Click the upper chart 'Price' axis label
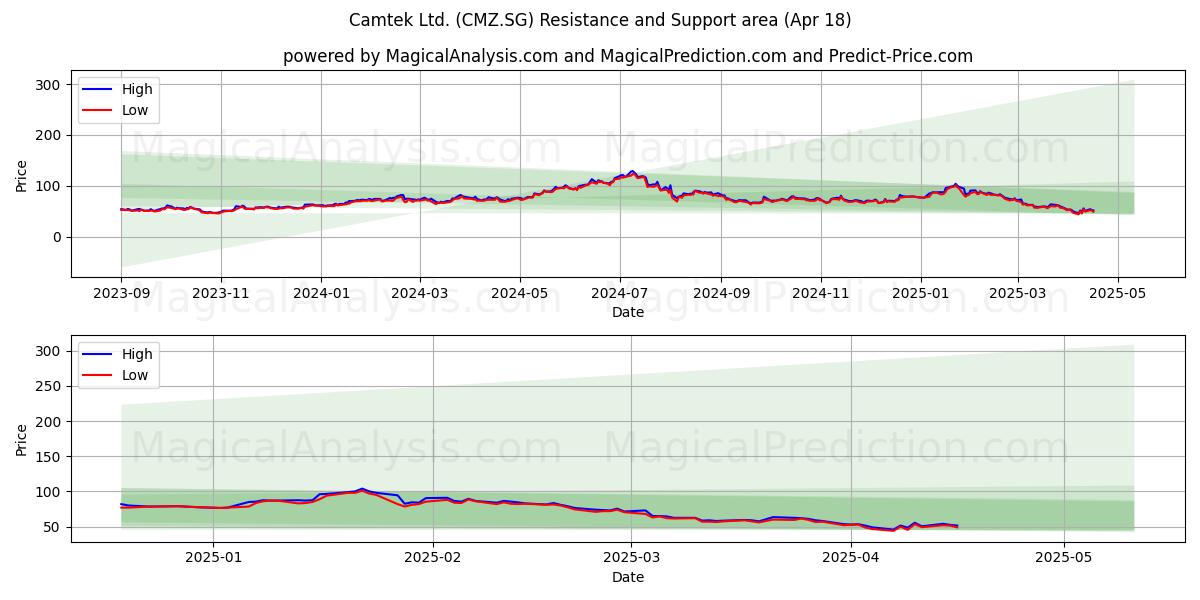The image size is (1200, 600). tap(22, 175)
